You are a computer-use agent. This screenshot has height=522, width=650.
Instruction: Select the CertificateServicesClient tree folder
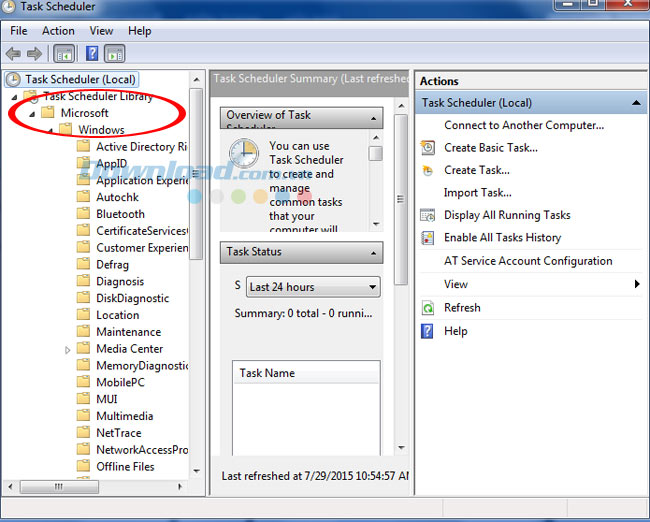pos(142,231)
